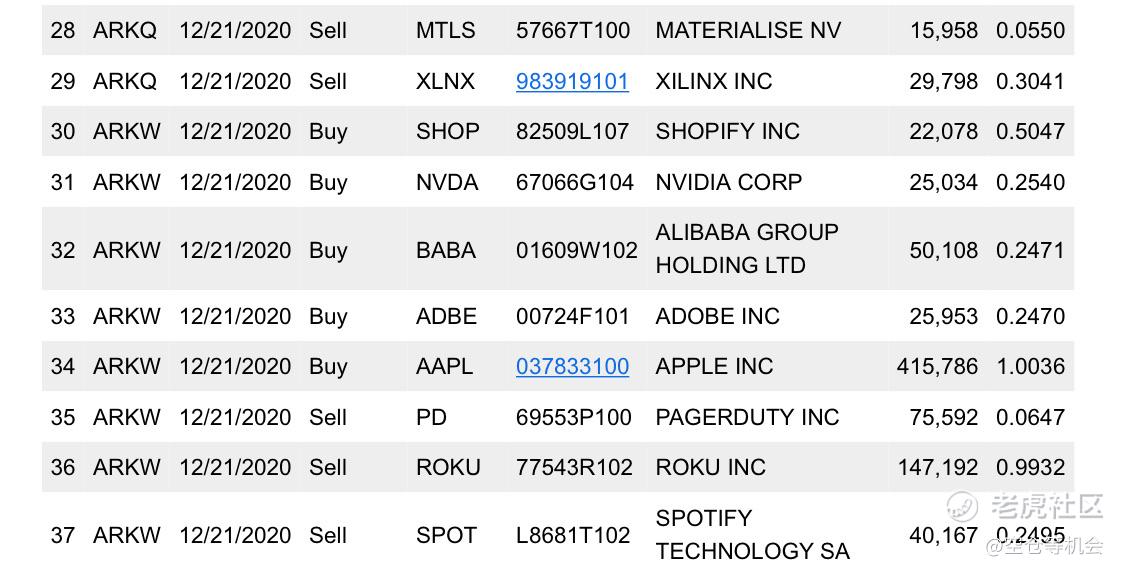Viewport: 1125px width, 571px height.
Task: Open the APPLE CUSIP link 037833100
Action: click(x=572, y=367)
